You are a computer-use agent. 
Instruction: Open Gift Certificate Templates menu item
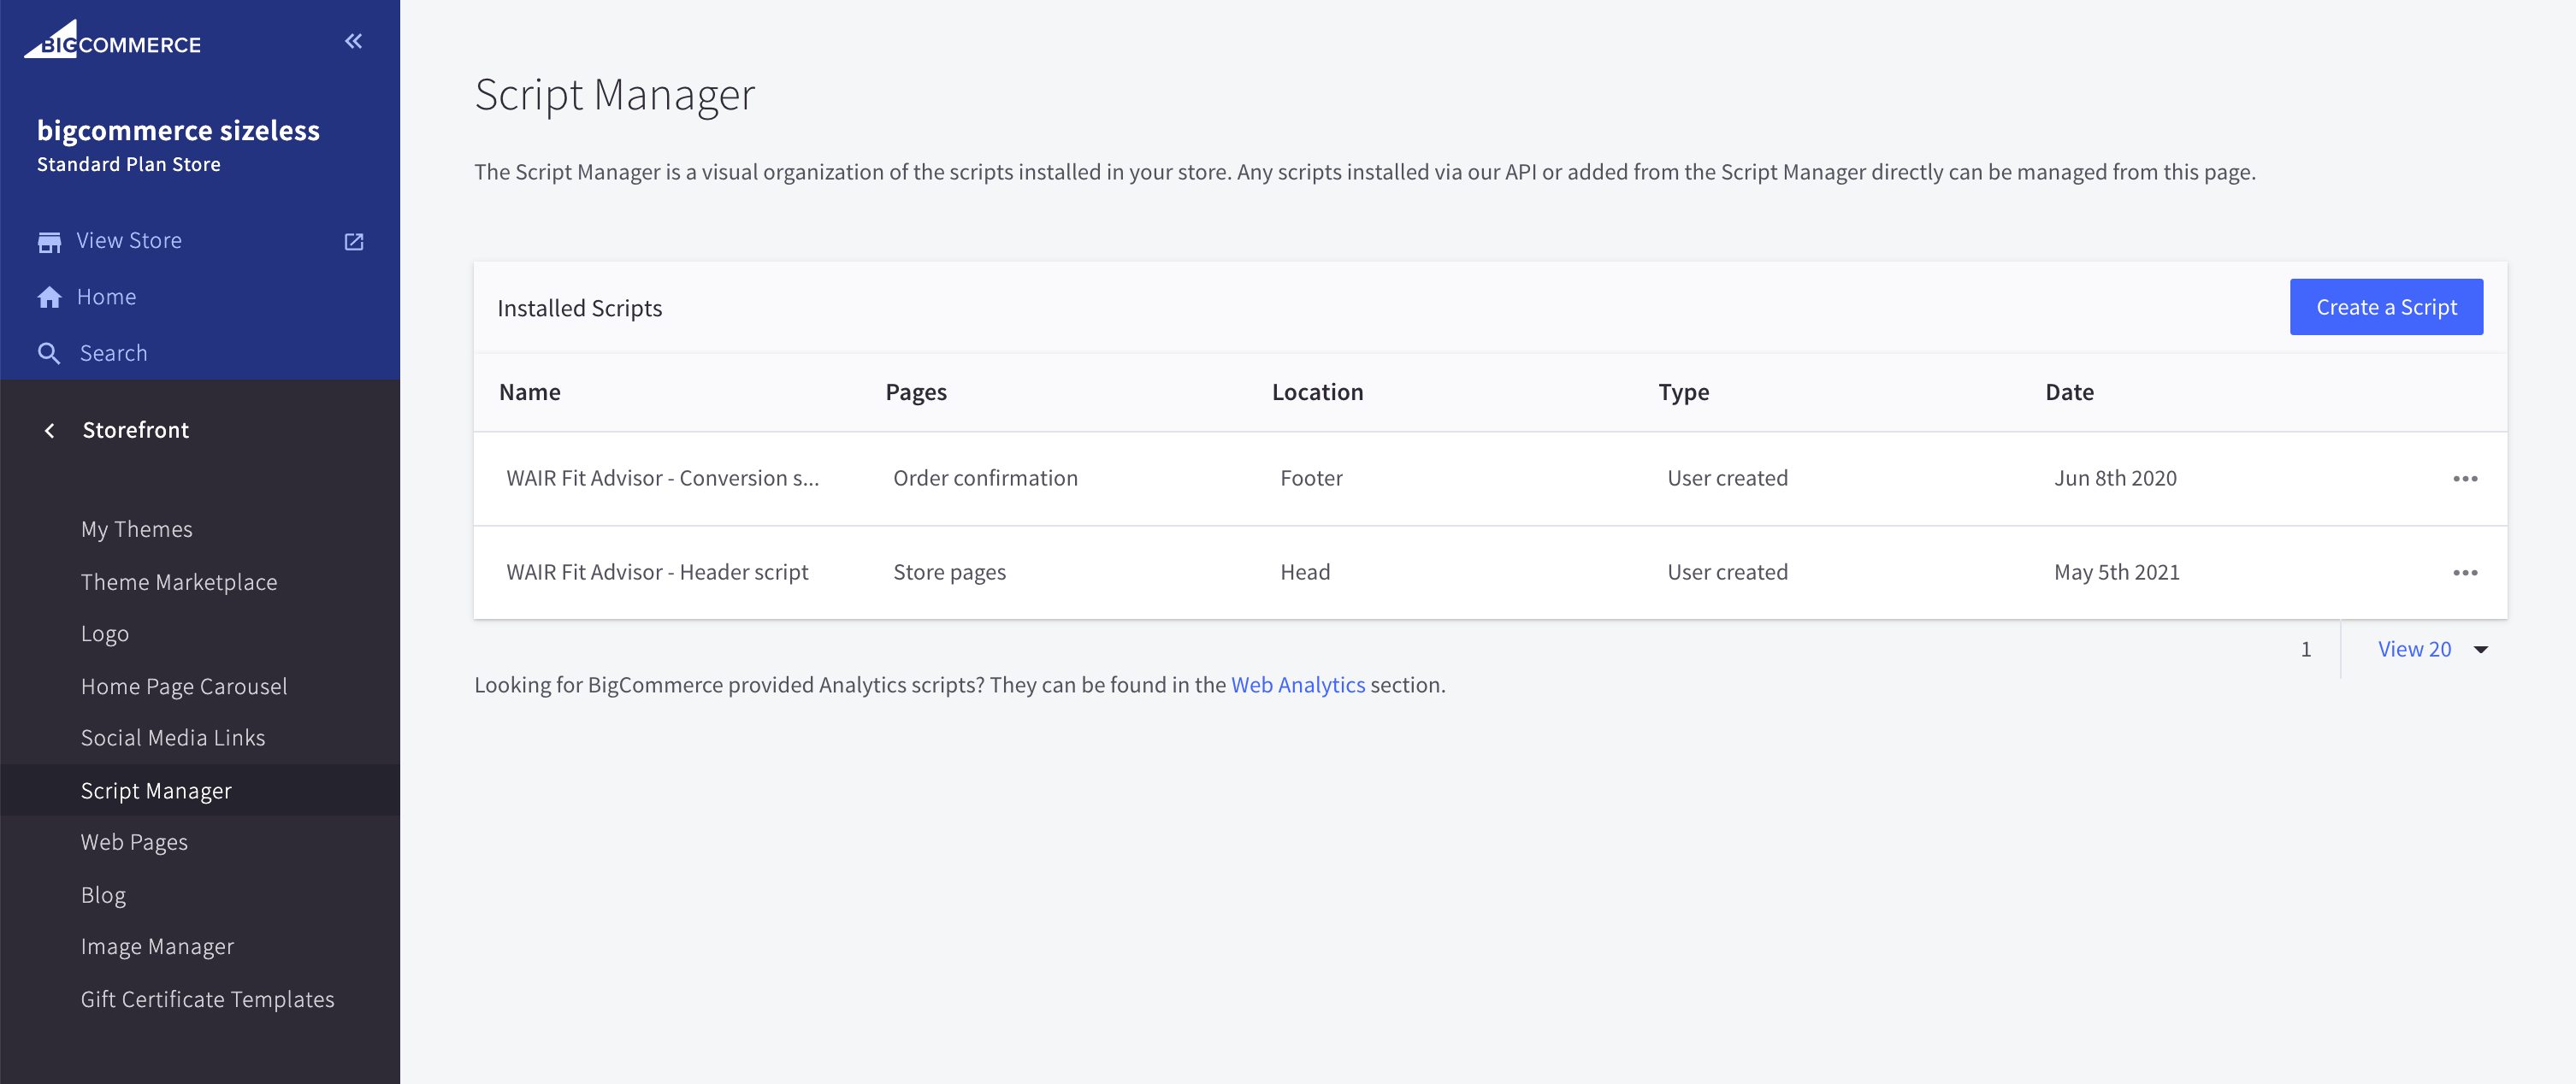coord(208,999)
